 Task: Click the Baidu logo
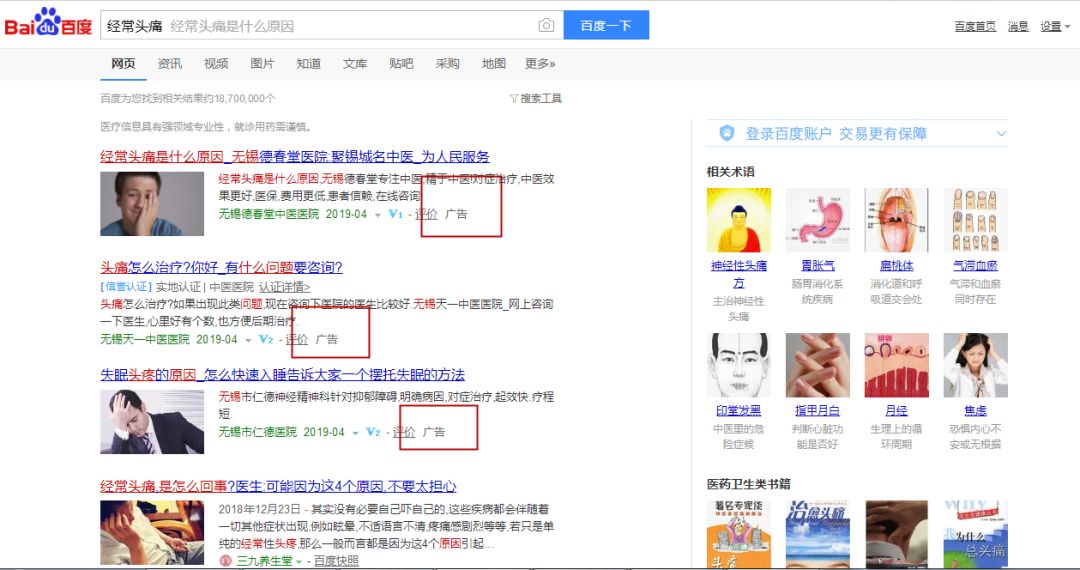point(48,24)
